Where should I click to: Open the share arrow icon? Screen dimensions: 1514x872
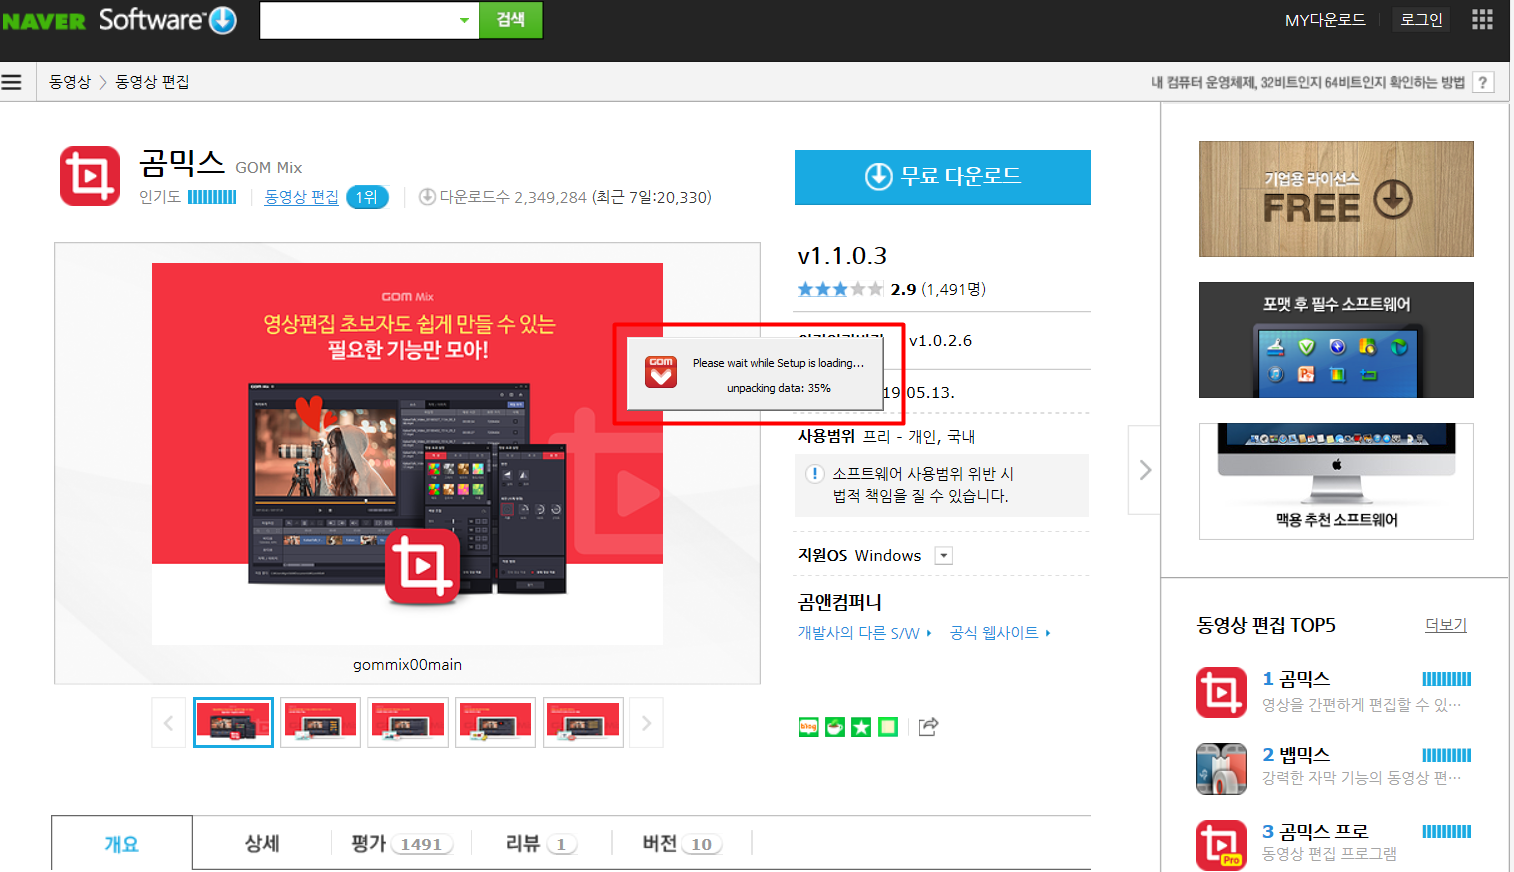[x=928, y=727]
